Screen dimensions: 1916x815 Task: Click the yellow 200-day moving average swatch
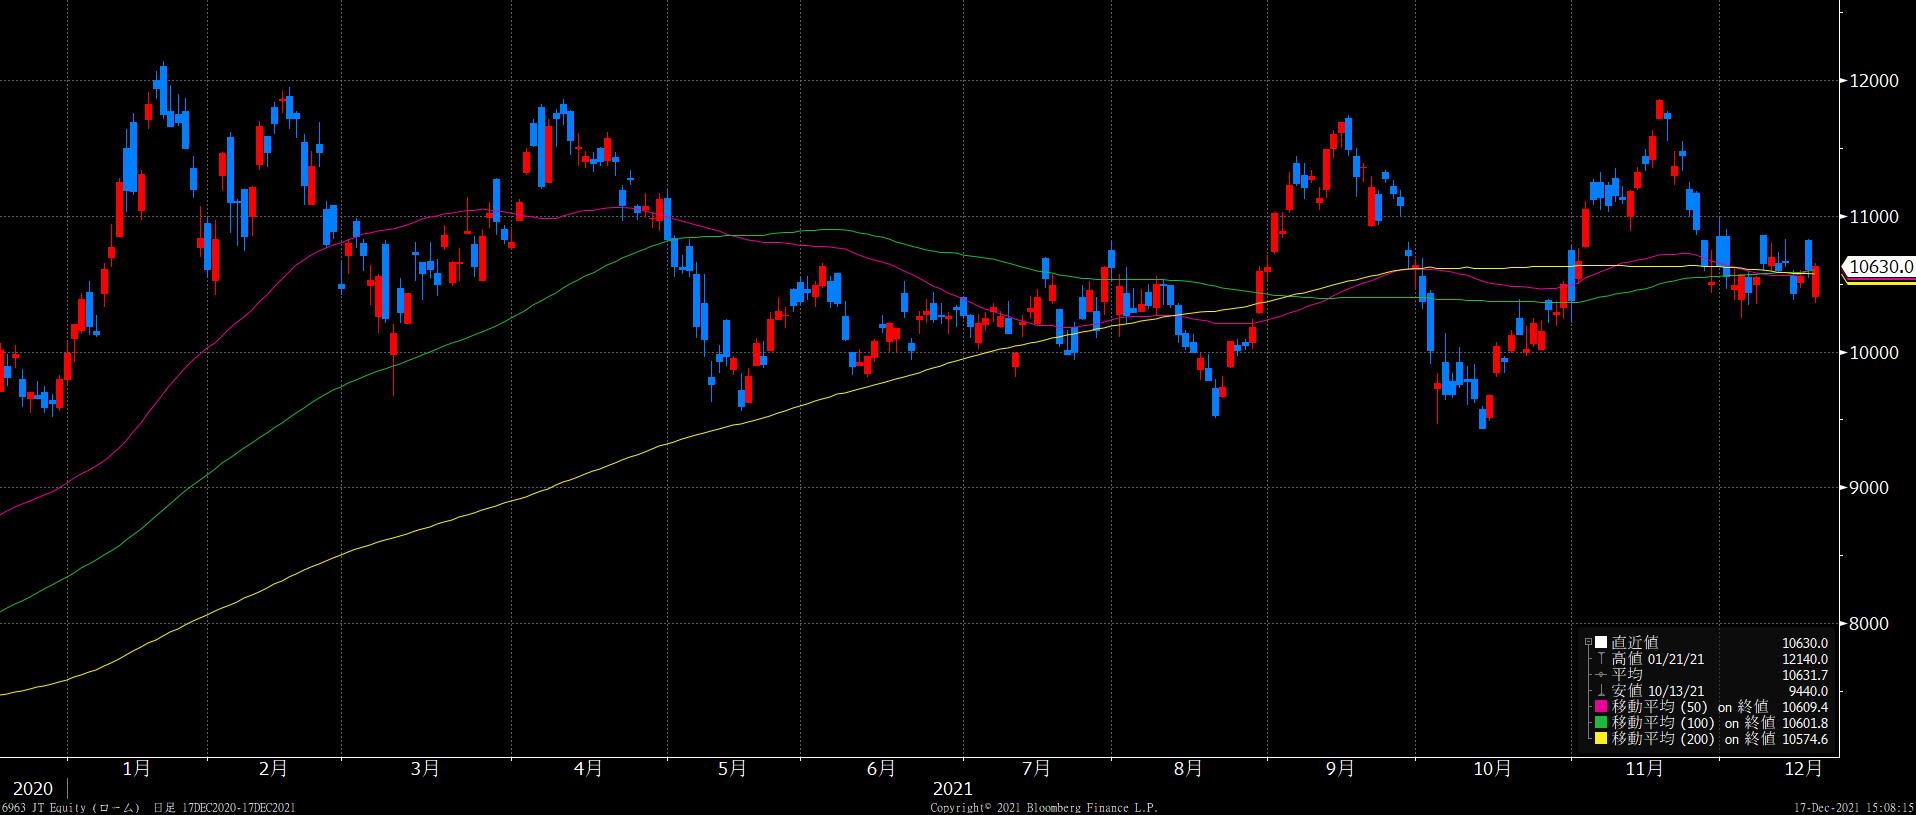pyautogui.click(x=1600, y=739)
